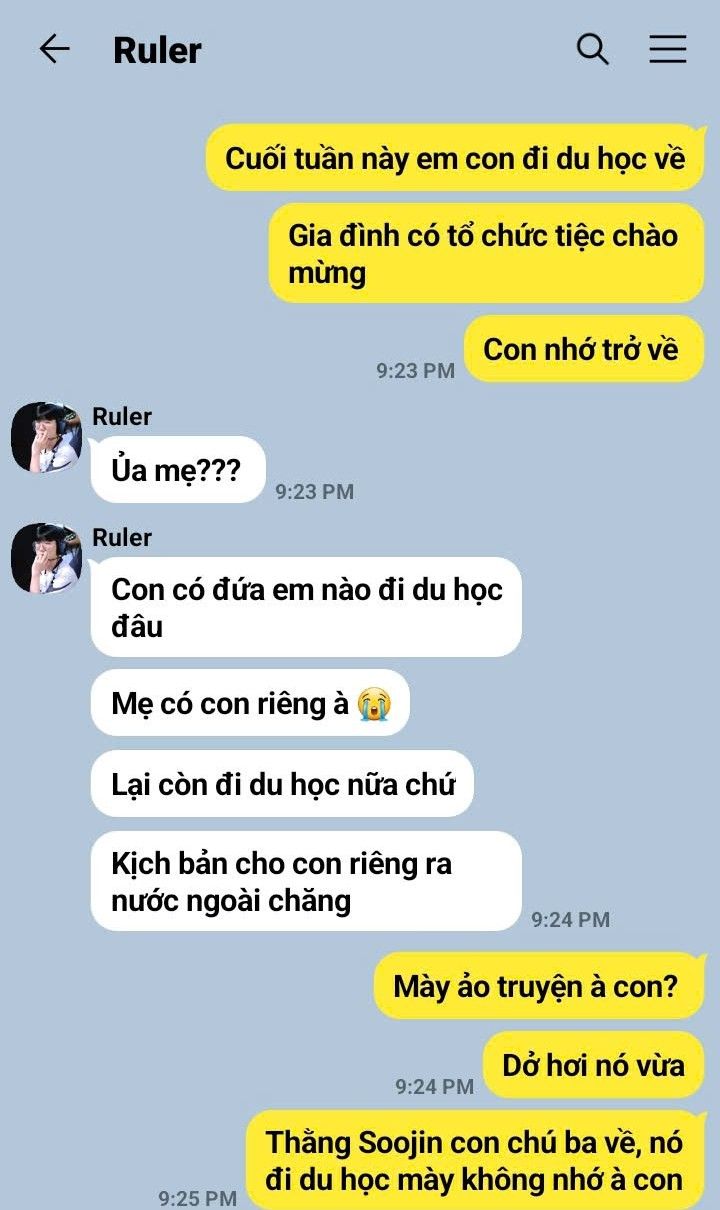The width and height of the screenshot is (720, 1210).
Task: Open the chat search magnifier
Action: [592, 48]
